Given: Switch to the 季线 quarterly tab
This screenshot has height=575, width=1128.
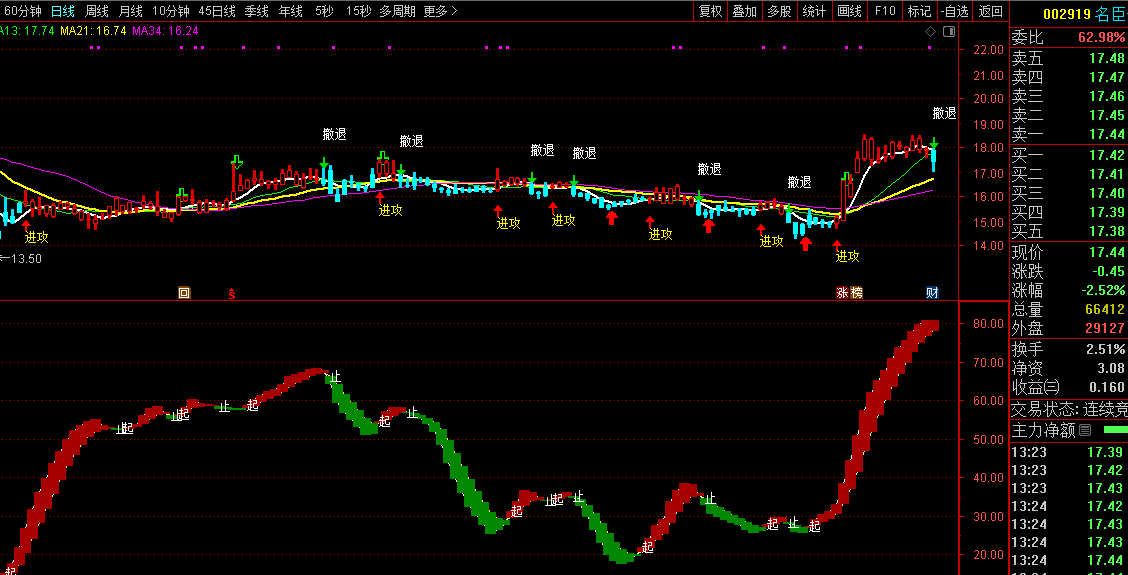Looking at the screenshot, I should tap(256, 11).
